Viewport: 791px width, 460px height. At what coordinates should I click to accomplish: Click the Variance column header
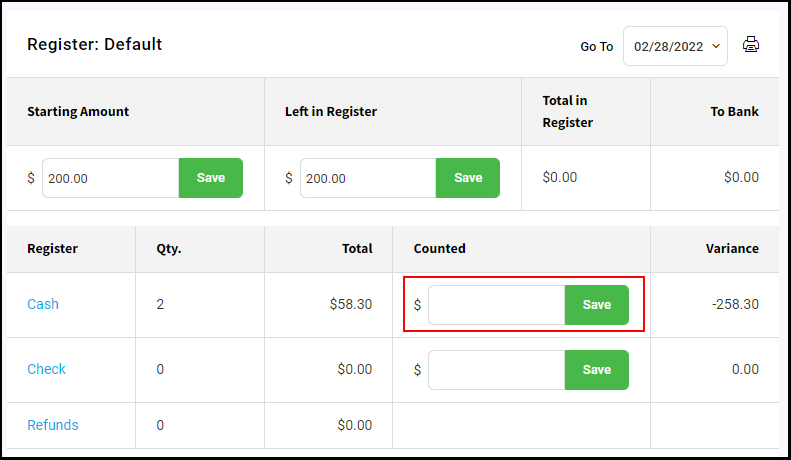pos(732,248)
